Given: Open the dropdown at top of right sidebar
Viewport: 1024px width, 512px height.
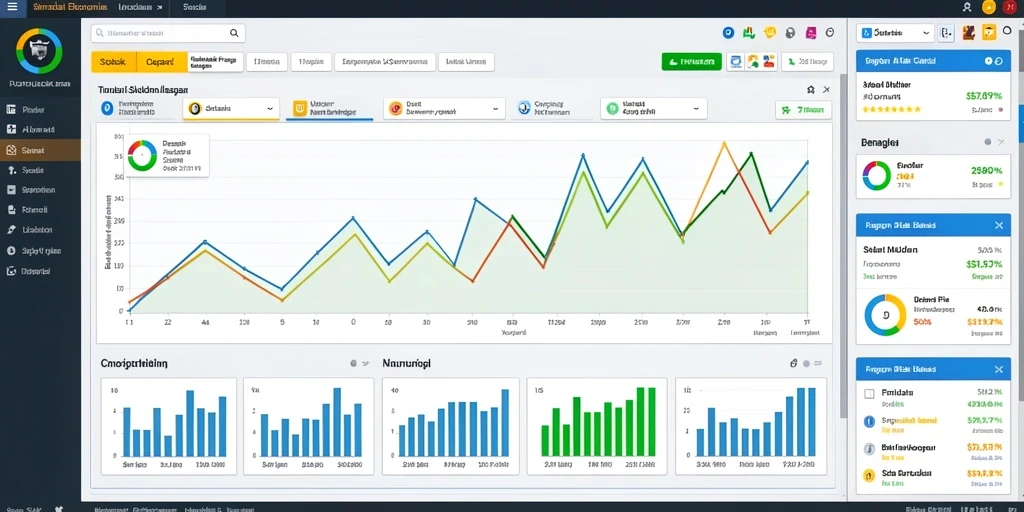Looking at the screenshot, I should point(895,33).
